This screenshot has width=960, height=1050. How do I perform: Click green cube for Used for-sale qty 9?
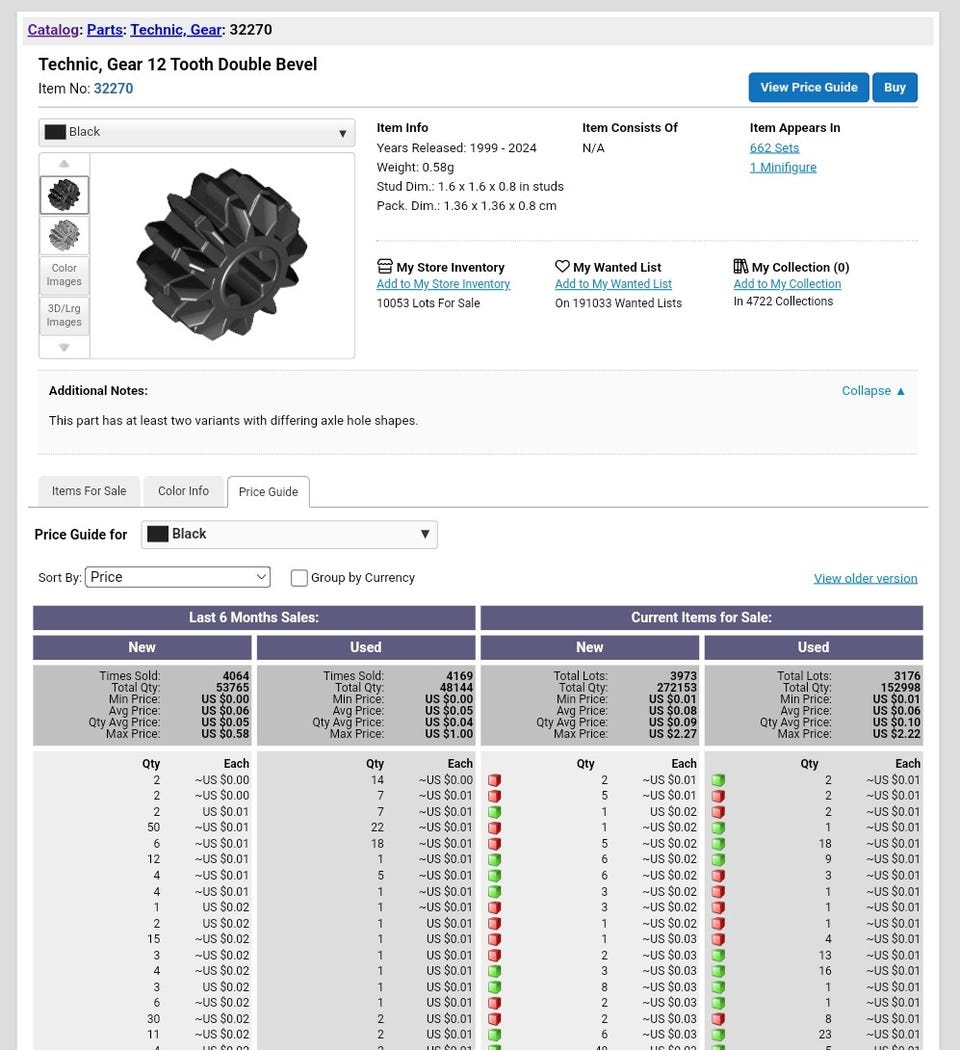click(718, 859)
